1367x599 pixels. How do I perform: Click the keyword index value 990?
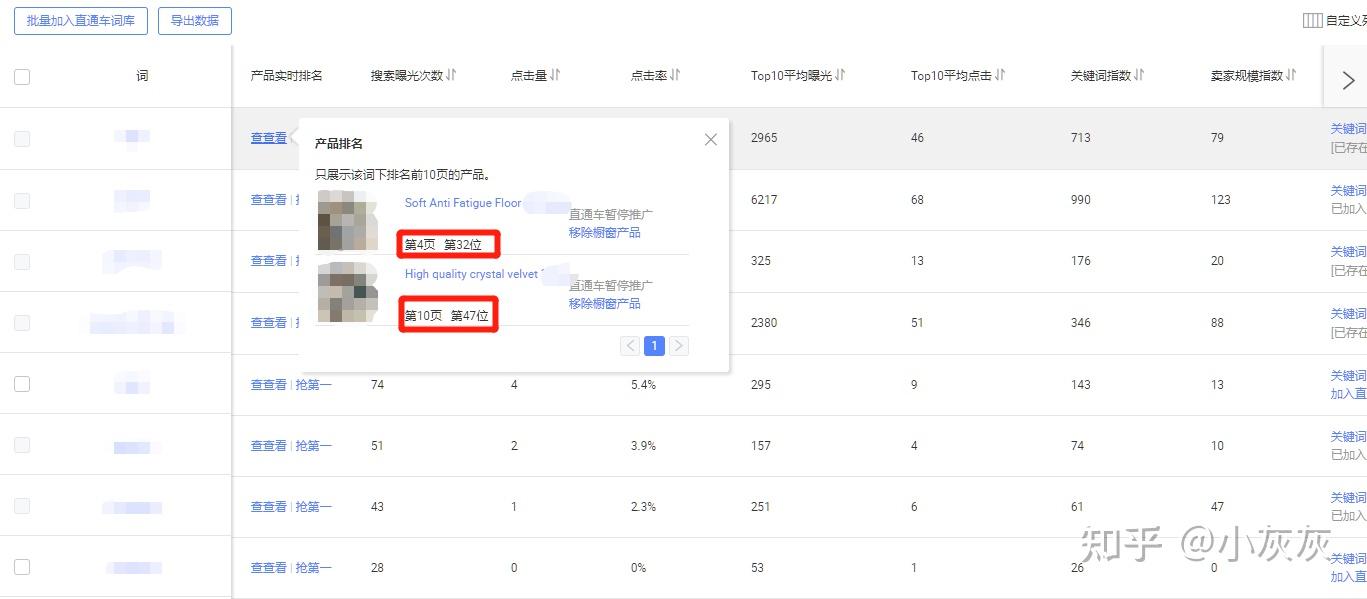click(1081, 200)
